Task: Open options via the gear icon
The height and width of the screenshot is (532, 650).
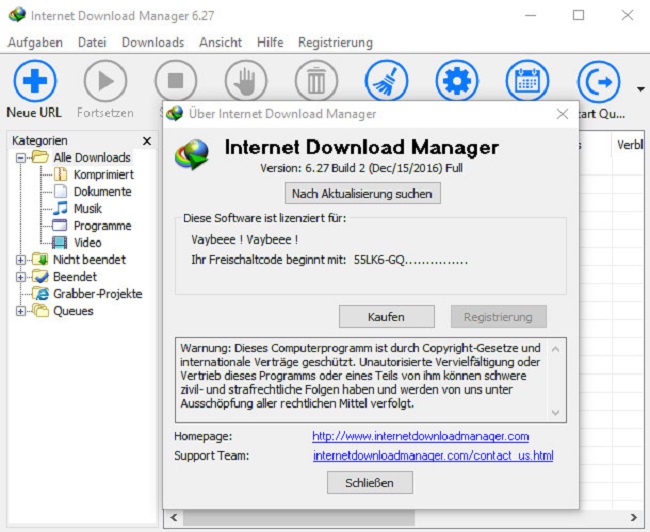Action: 457,81
